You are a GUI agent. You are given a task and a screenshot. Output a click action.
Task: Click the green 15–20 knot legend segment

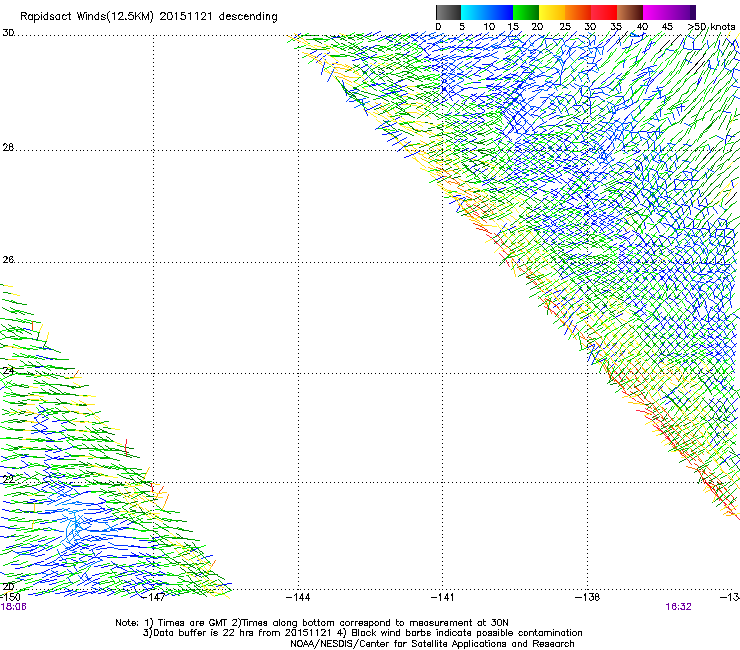click(526, 12)
